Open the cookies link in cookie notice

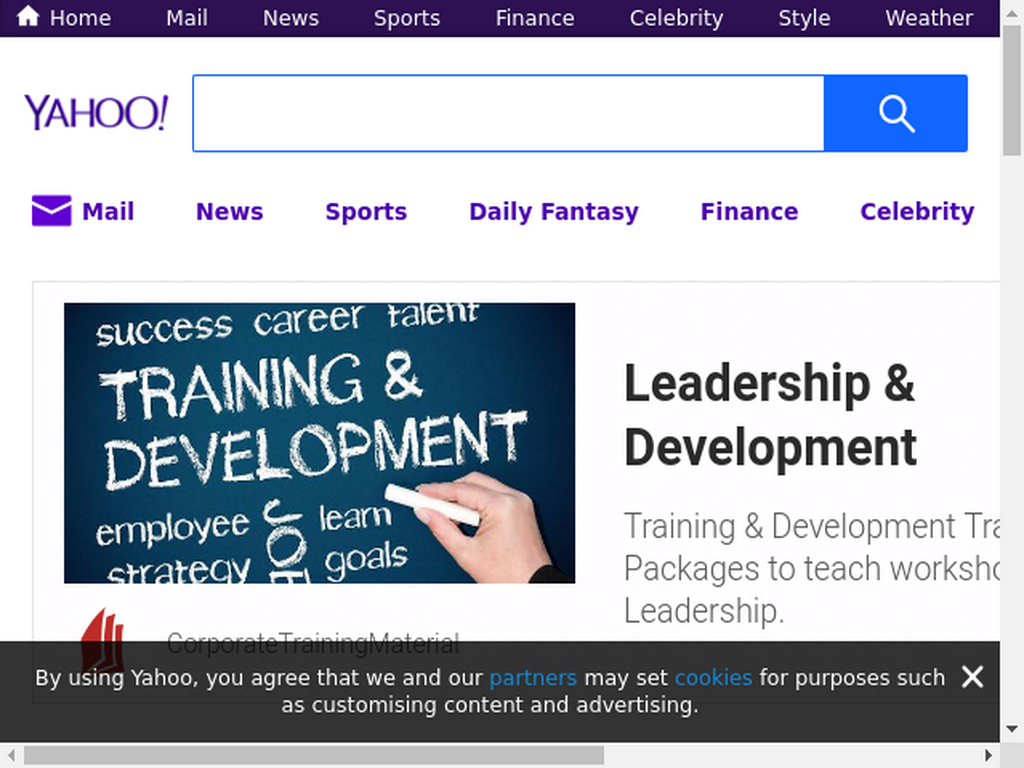tap(713, 678)
